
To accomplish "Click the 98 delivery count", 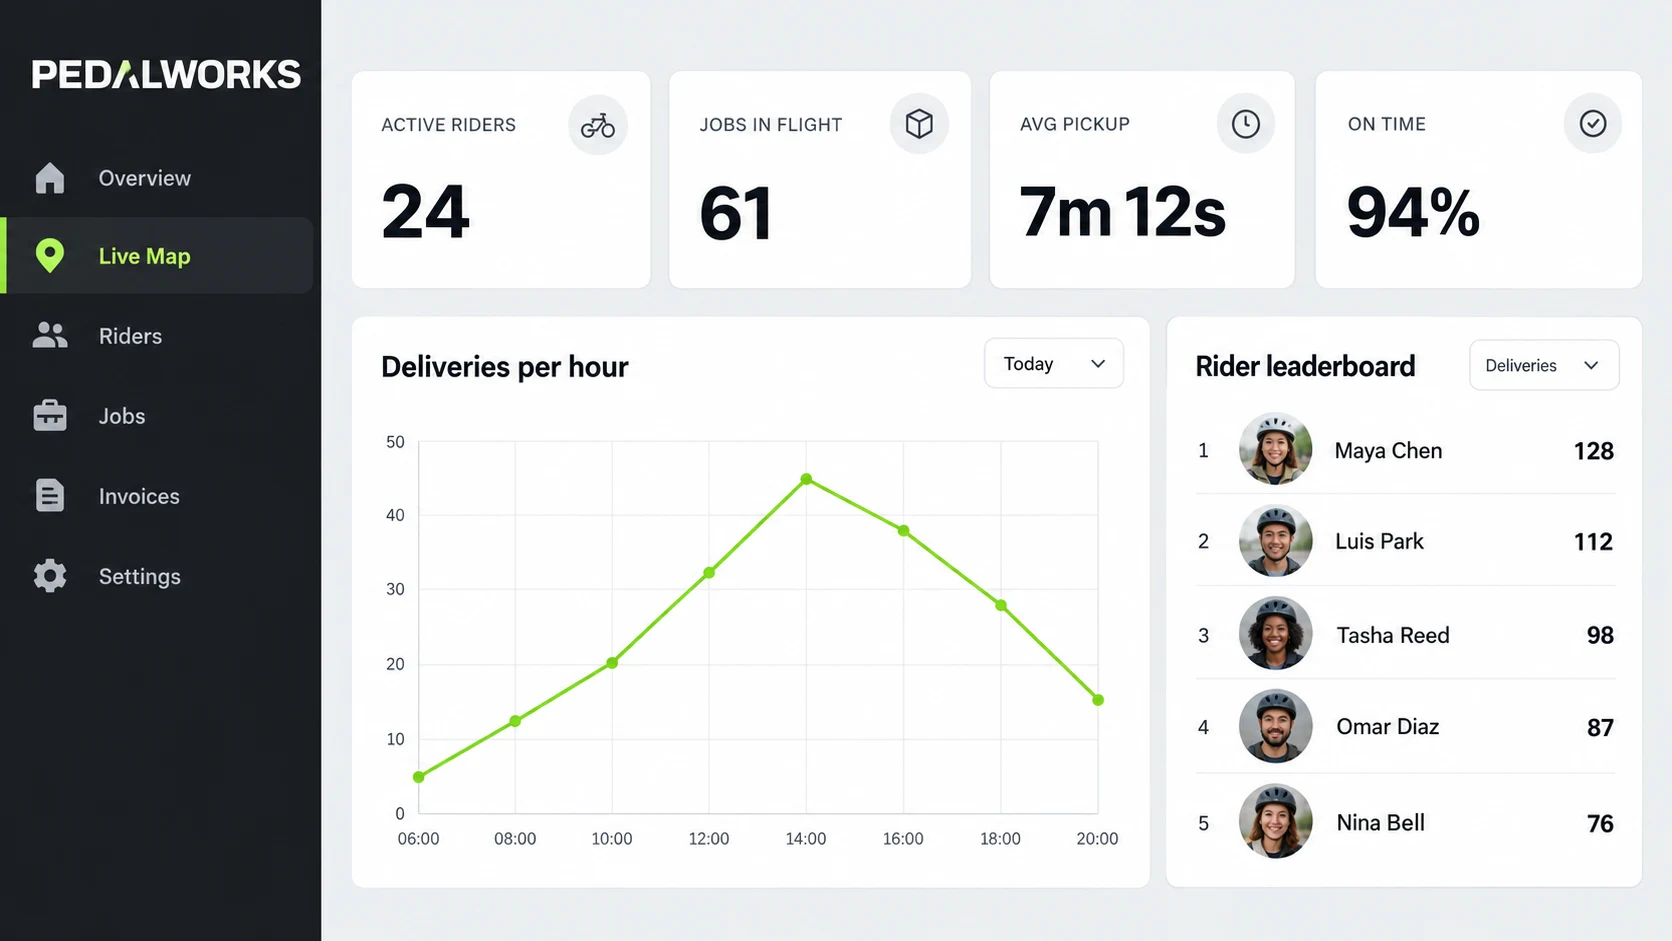I will 1600,635.
